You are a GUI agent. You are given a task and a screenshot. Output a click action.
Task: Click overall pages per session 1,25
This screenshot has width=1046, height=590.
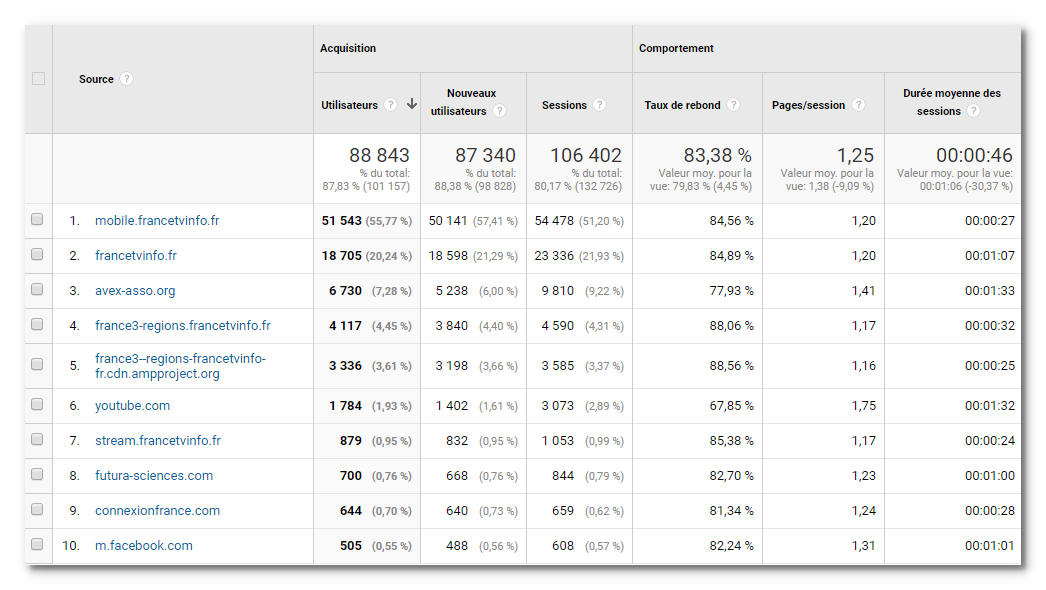pyautogui.click(x=855, y=155)
